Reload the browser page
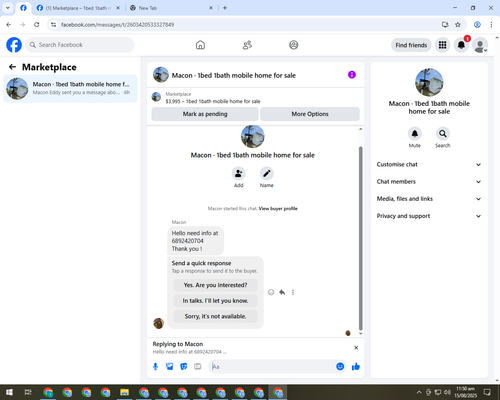 click(37, 25)
